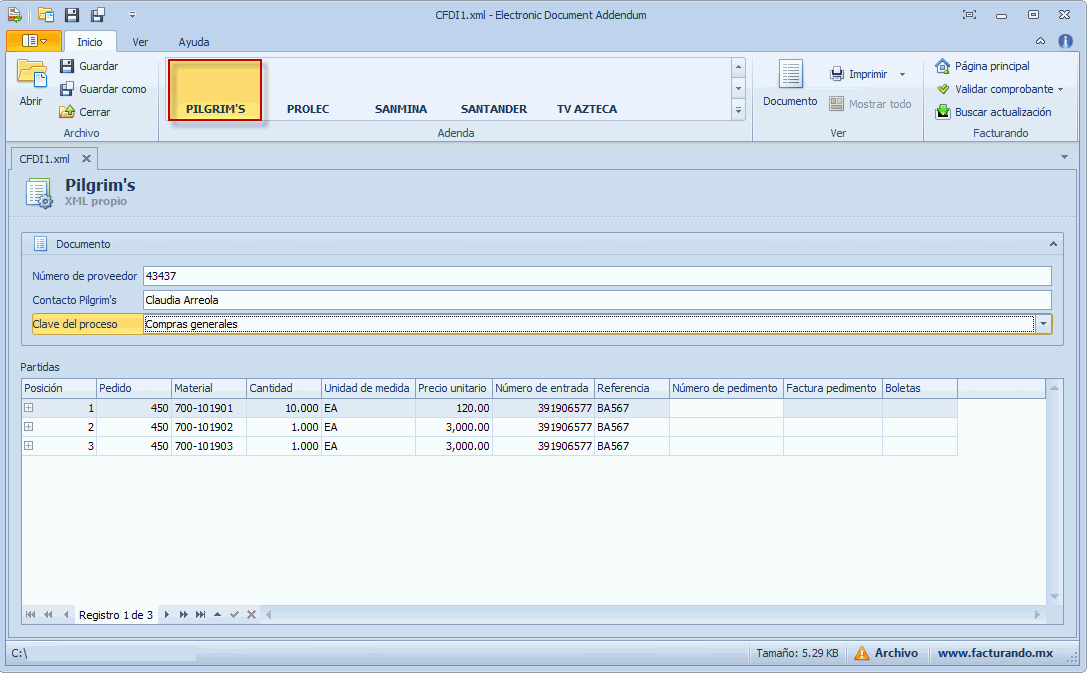
Task: Click the Número de pedimento column header
Action: (x=726, y=388)
